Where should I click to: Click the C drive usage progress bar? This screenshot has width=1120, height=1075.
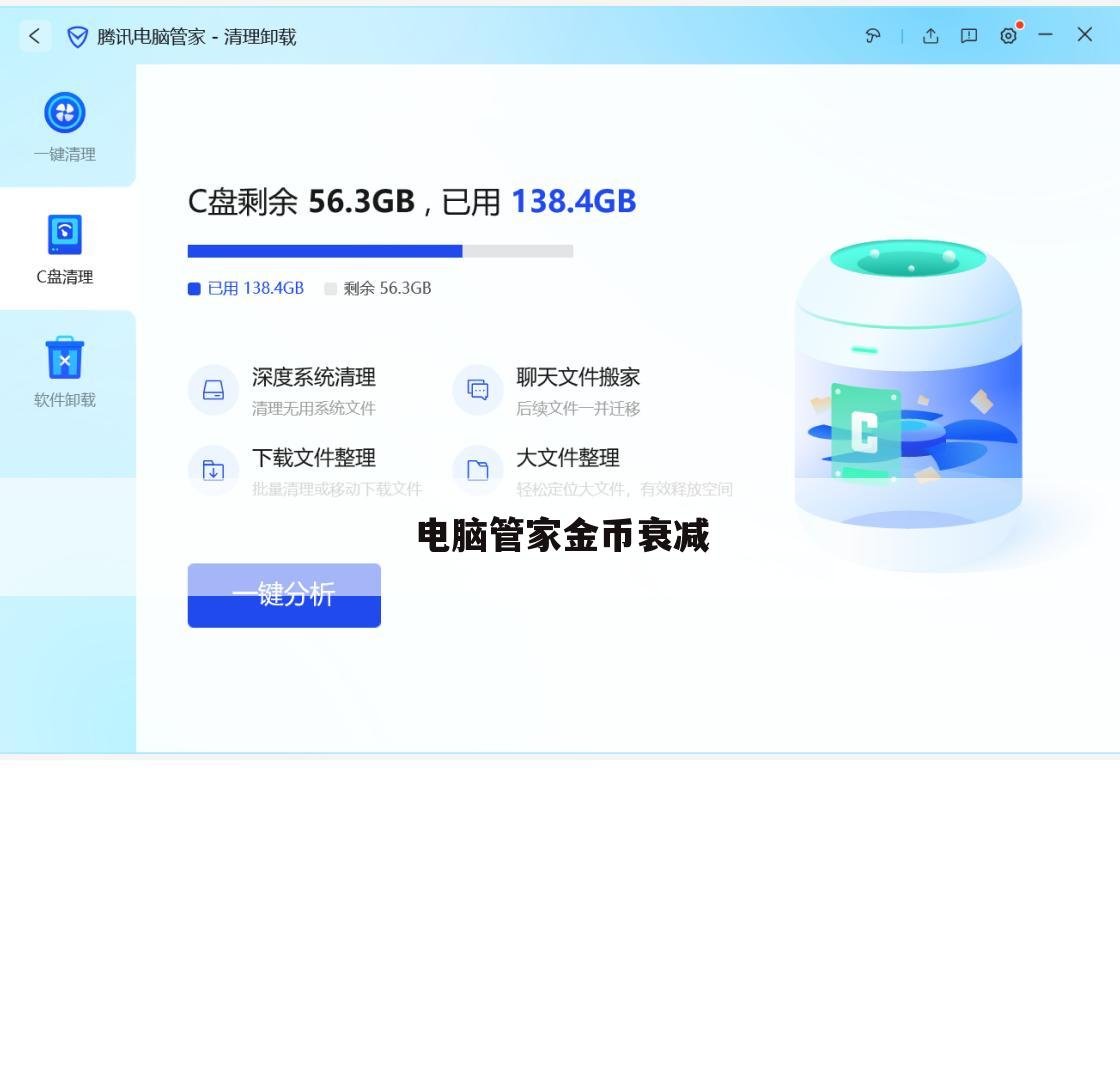[x=380, y=251]
